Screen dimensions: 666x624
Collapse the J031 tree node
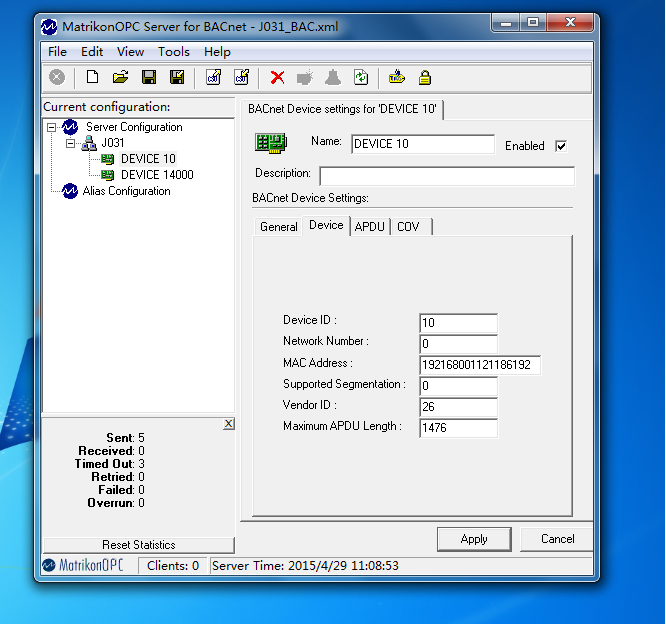70,144
